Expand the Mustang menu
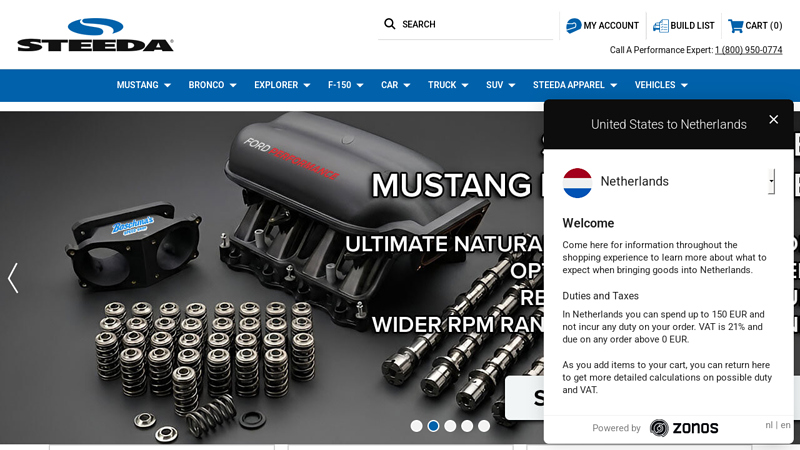The height and width of the screenshot is (450, 800). point(143,85)
